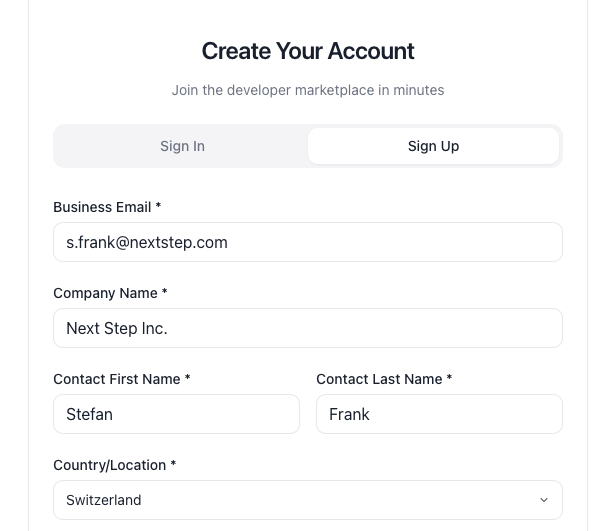
Task: Click the developer marketplace subtitle text
Action: [x=308, y=90]
